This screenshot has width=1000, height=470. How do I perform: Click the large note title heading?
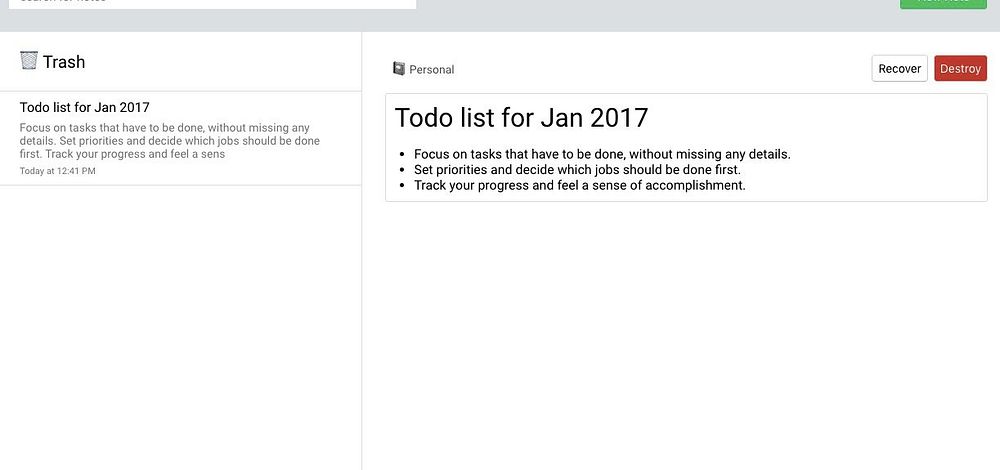click(521, 118)
